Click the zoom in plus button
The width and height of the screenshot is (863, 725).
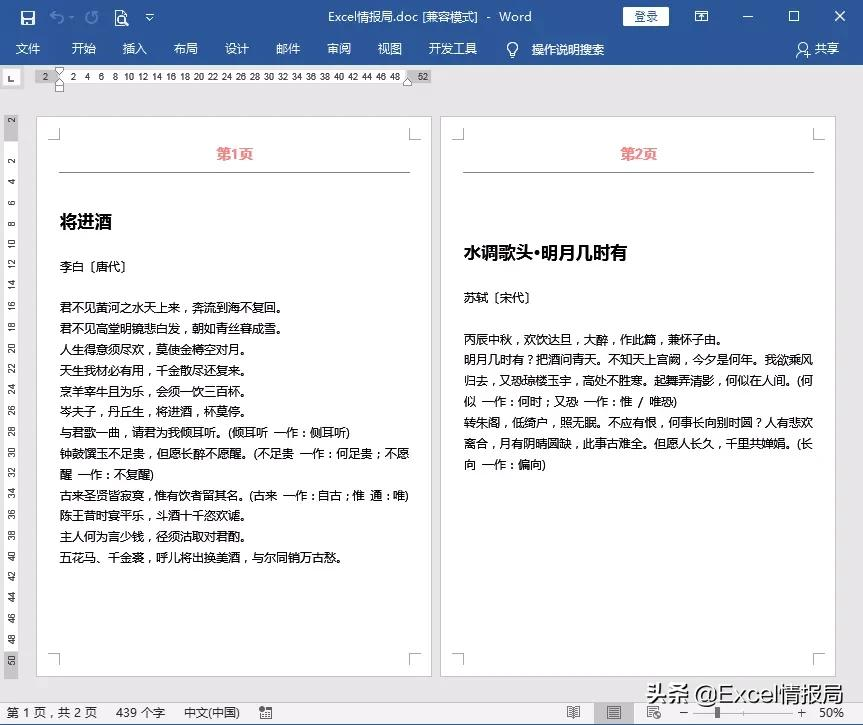[x=802, y=713]
